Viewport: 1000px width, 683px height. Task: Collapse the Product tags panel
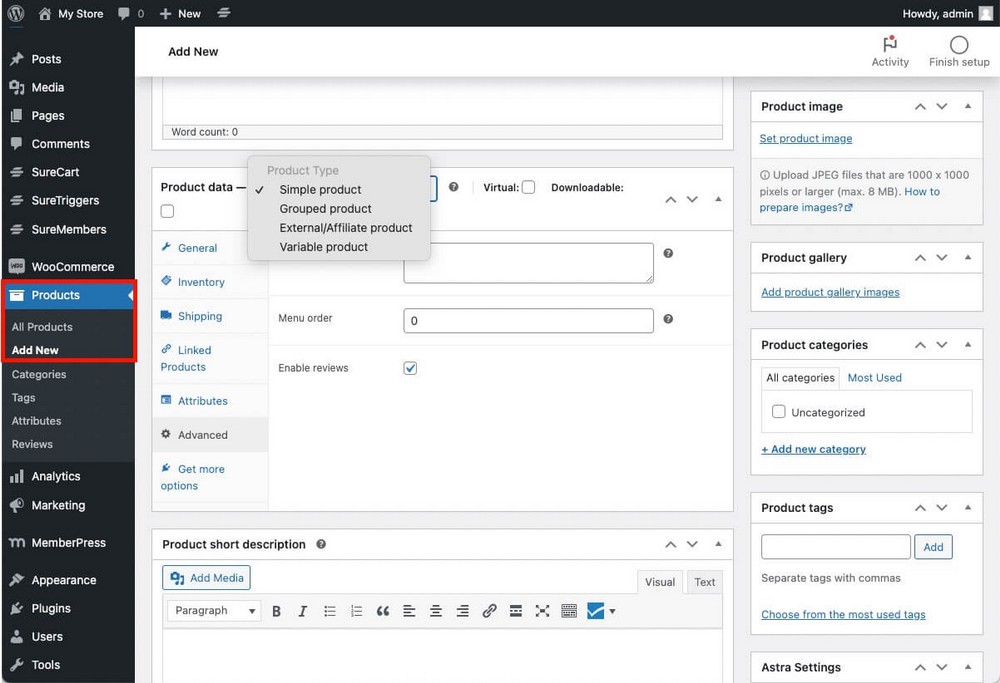tap(968, 508)
